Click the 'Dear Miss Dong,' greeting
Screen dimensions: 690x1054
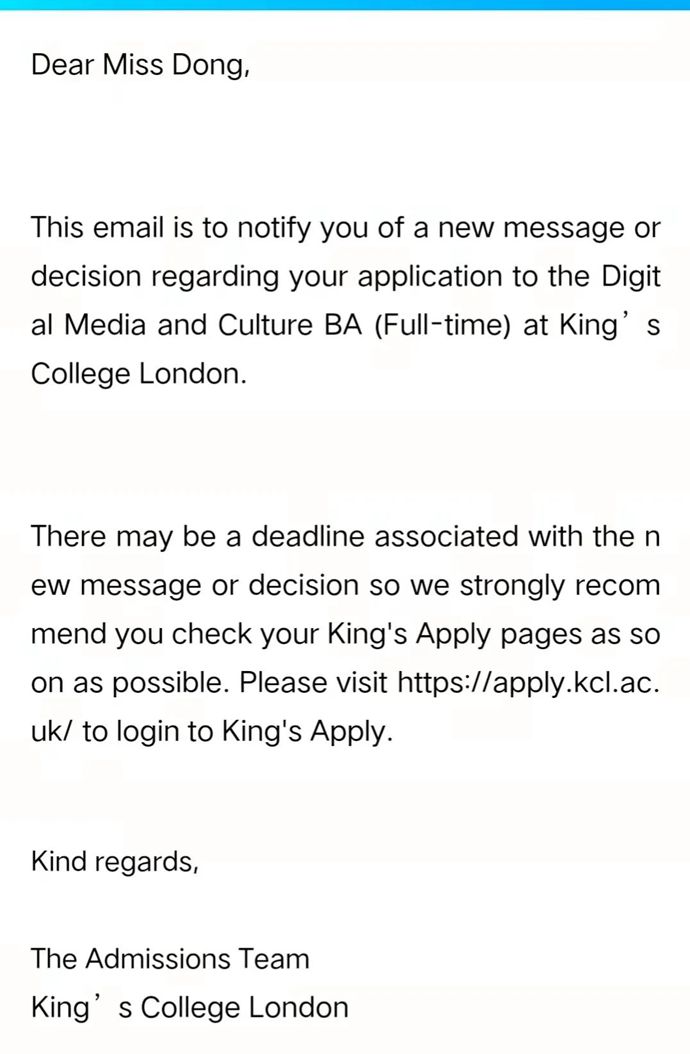[x=141, y=65]
